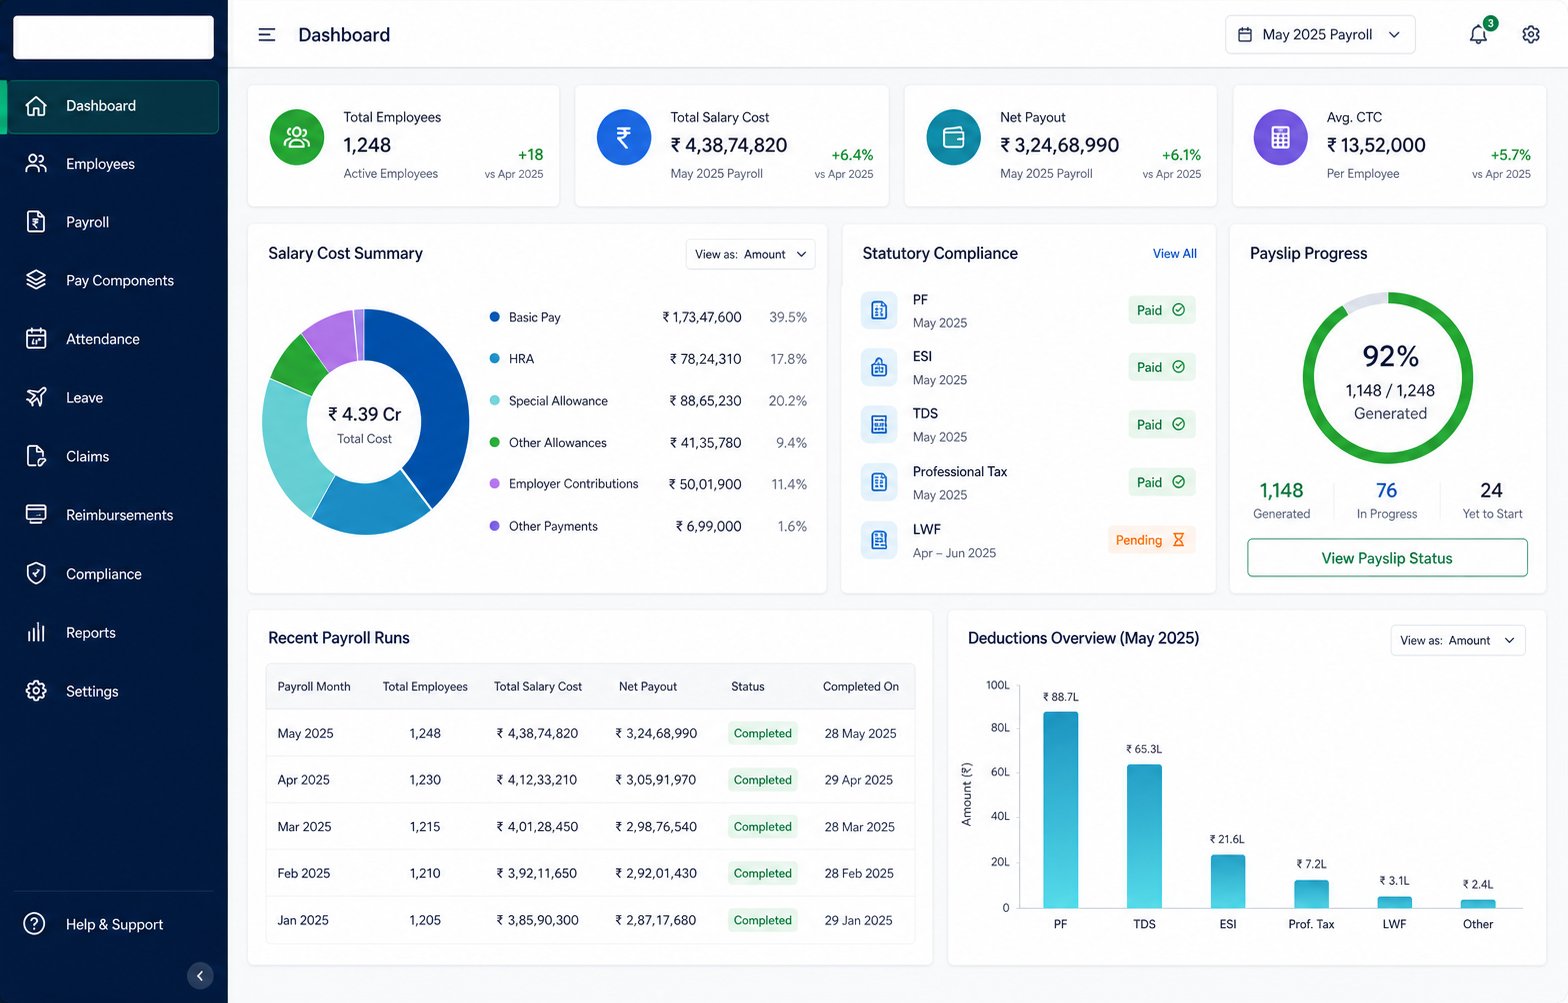
Task: Click net payout ₹ 2,92,01,430
Action: click(x=656, y=873)
